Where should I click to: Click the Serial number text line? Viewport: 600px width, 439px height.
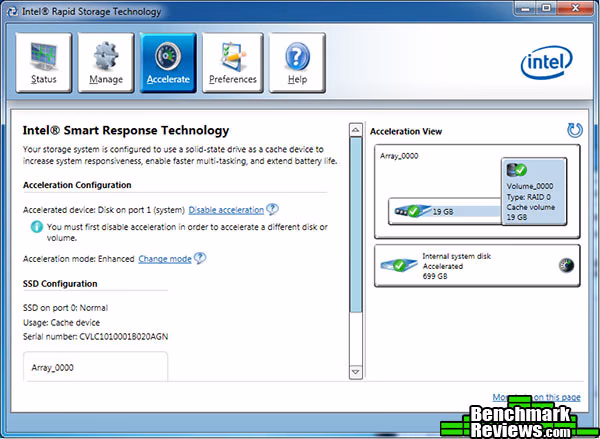point(96,337)
